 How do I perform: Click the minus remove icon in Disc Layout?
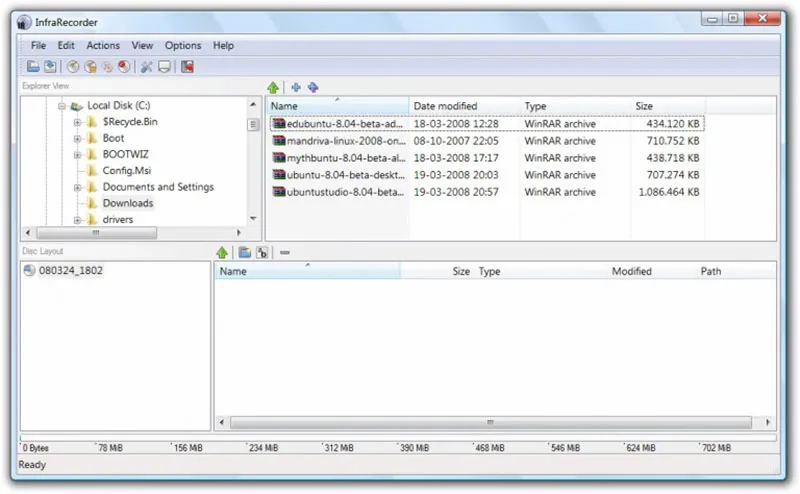(285, 253)
